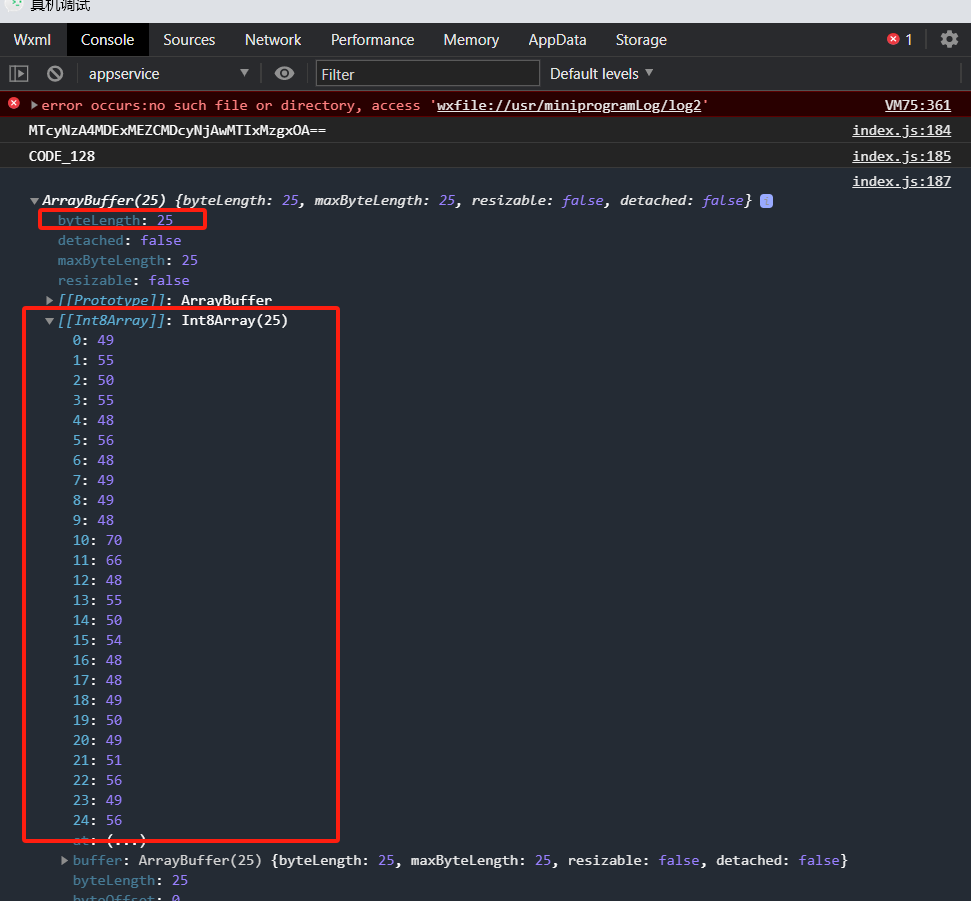Image resolution: width=971 pixels, height=901 pixels.
Task: Open the Default levels dropdown
Action: click(601, 74)
